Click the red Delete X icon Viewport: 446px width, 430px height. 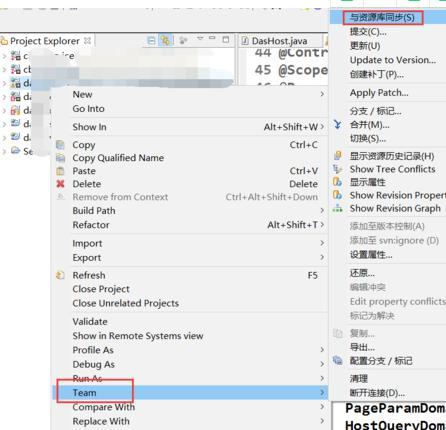60,184
